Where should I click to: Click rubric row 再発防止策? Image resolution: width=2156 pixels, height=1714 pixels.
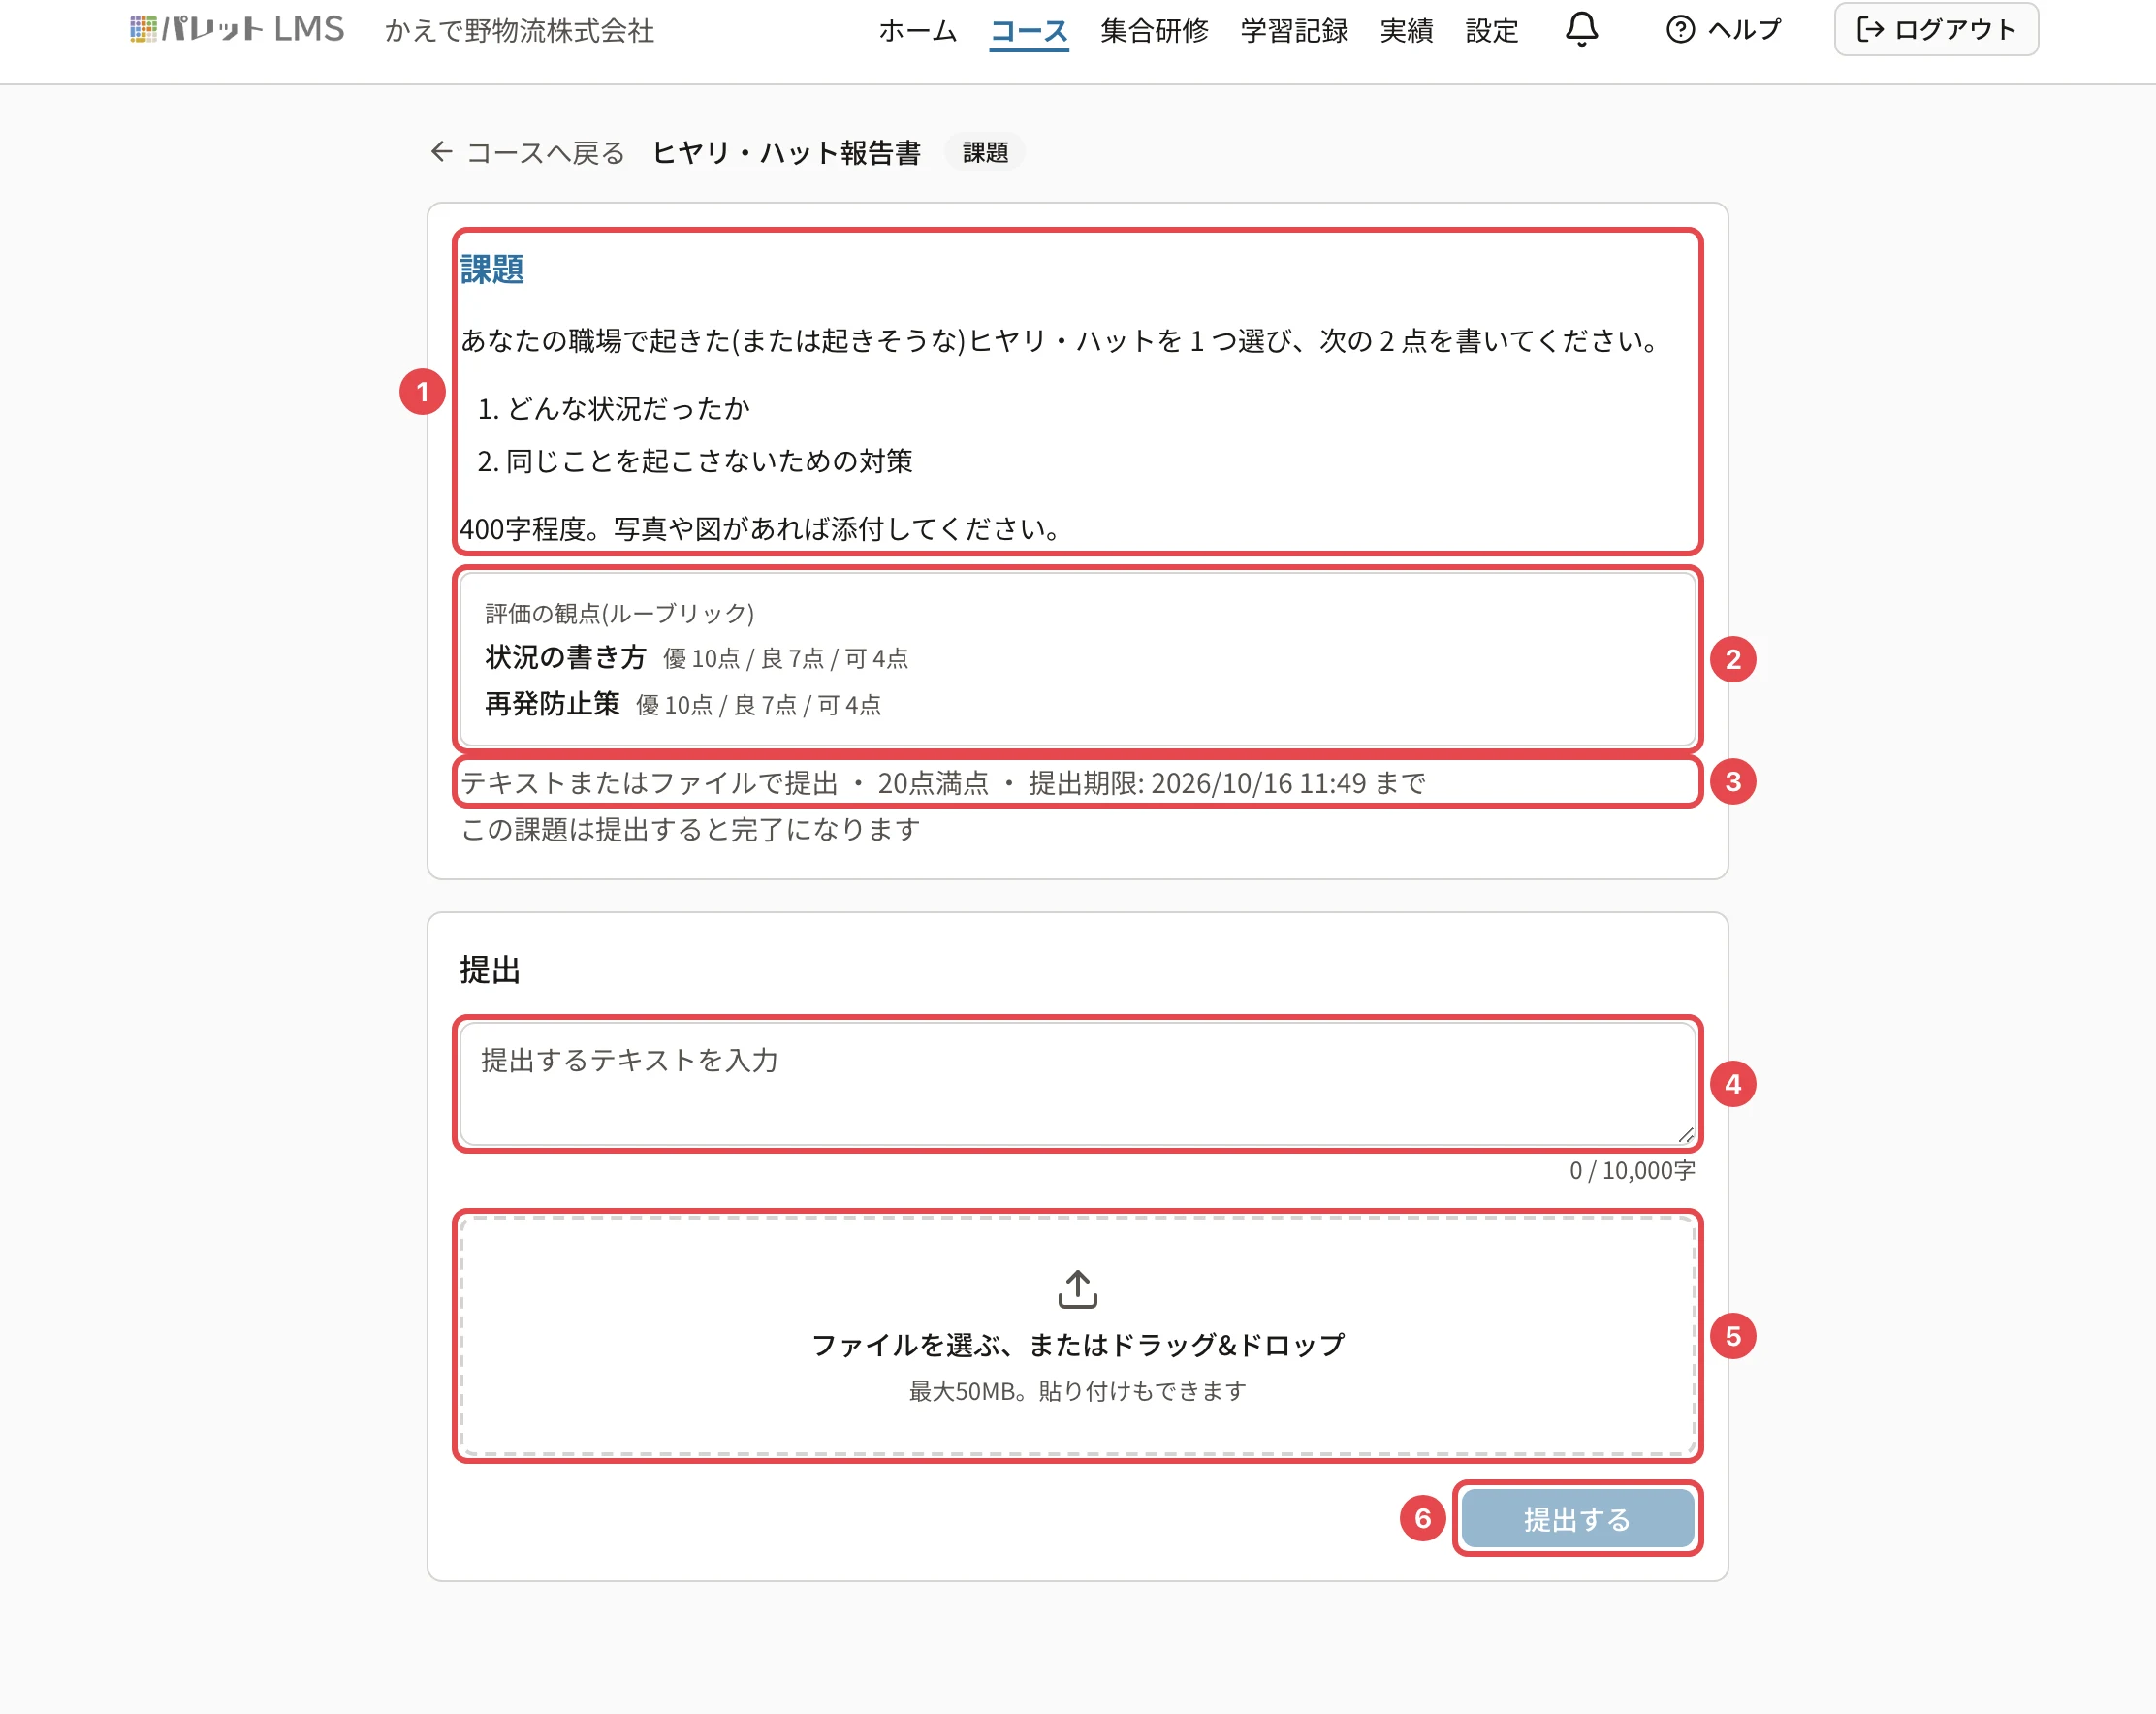[x=683, y=704]
